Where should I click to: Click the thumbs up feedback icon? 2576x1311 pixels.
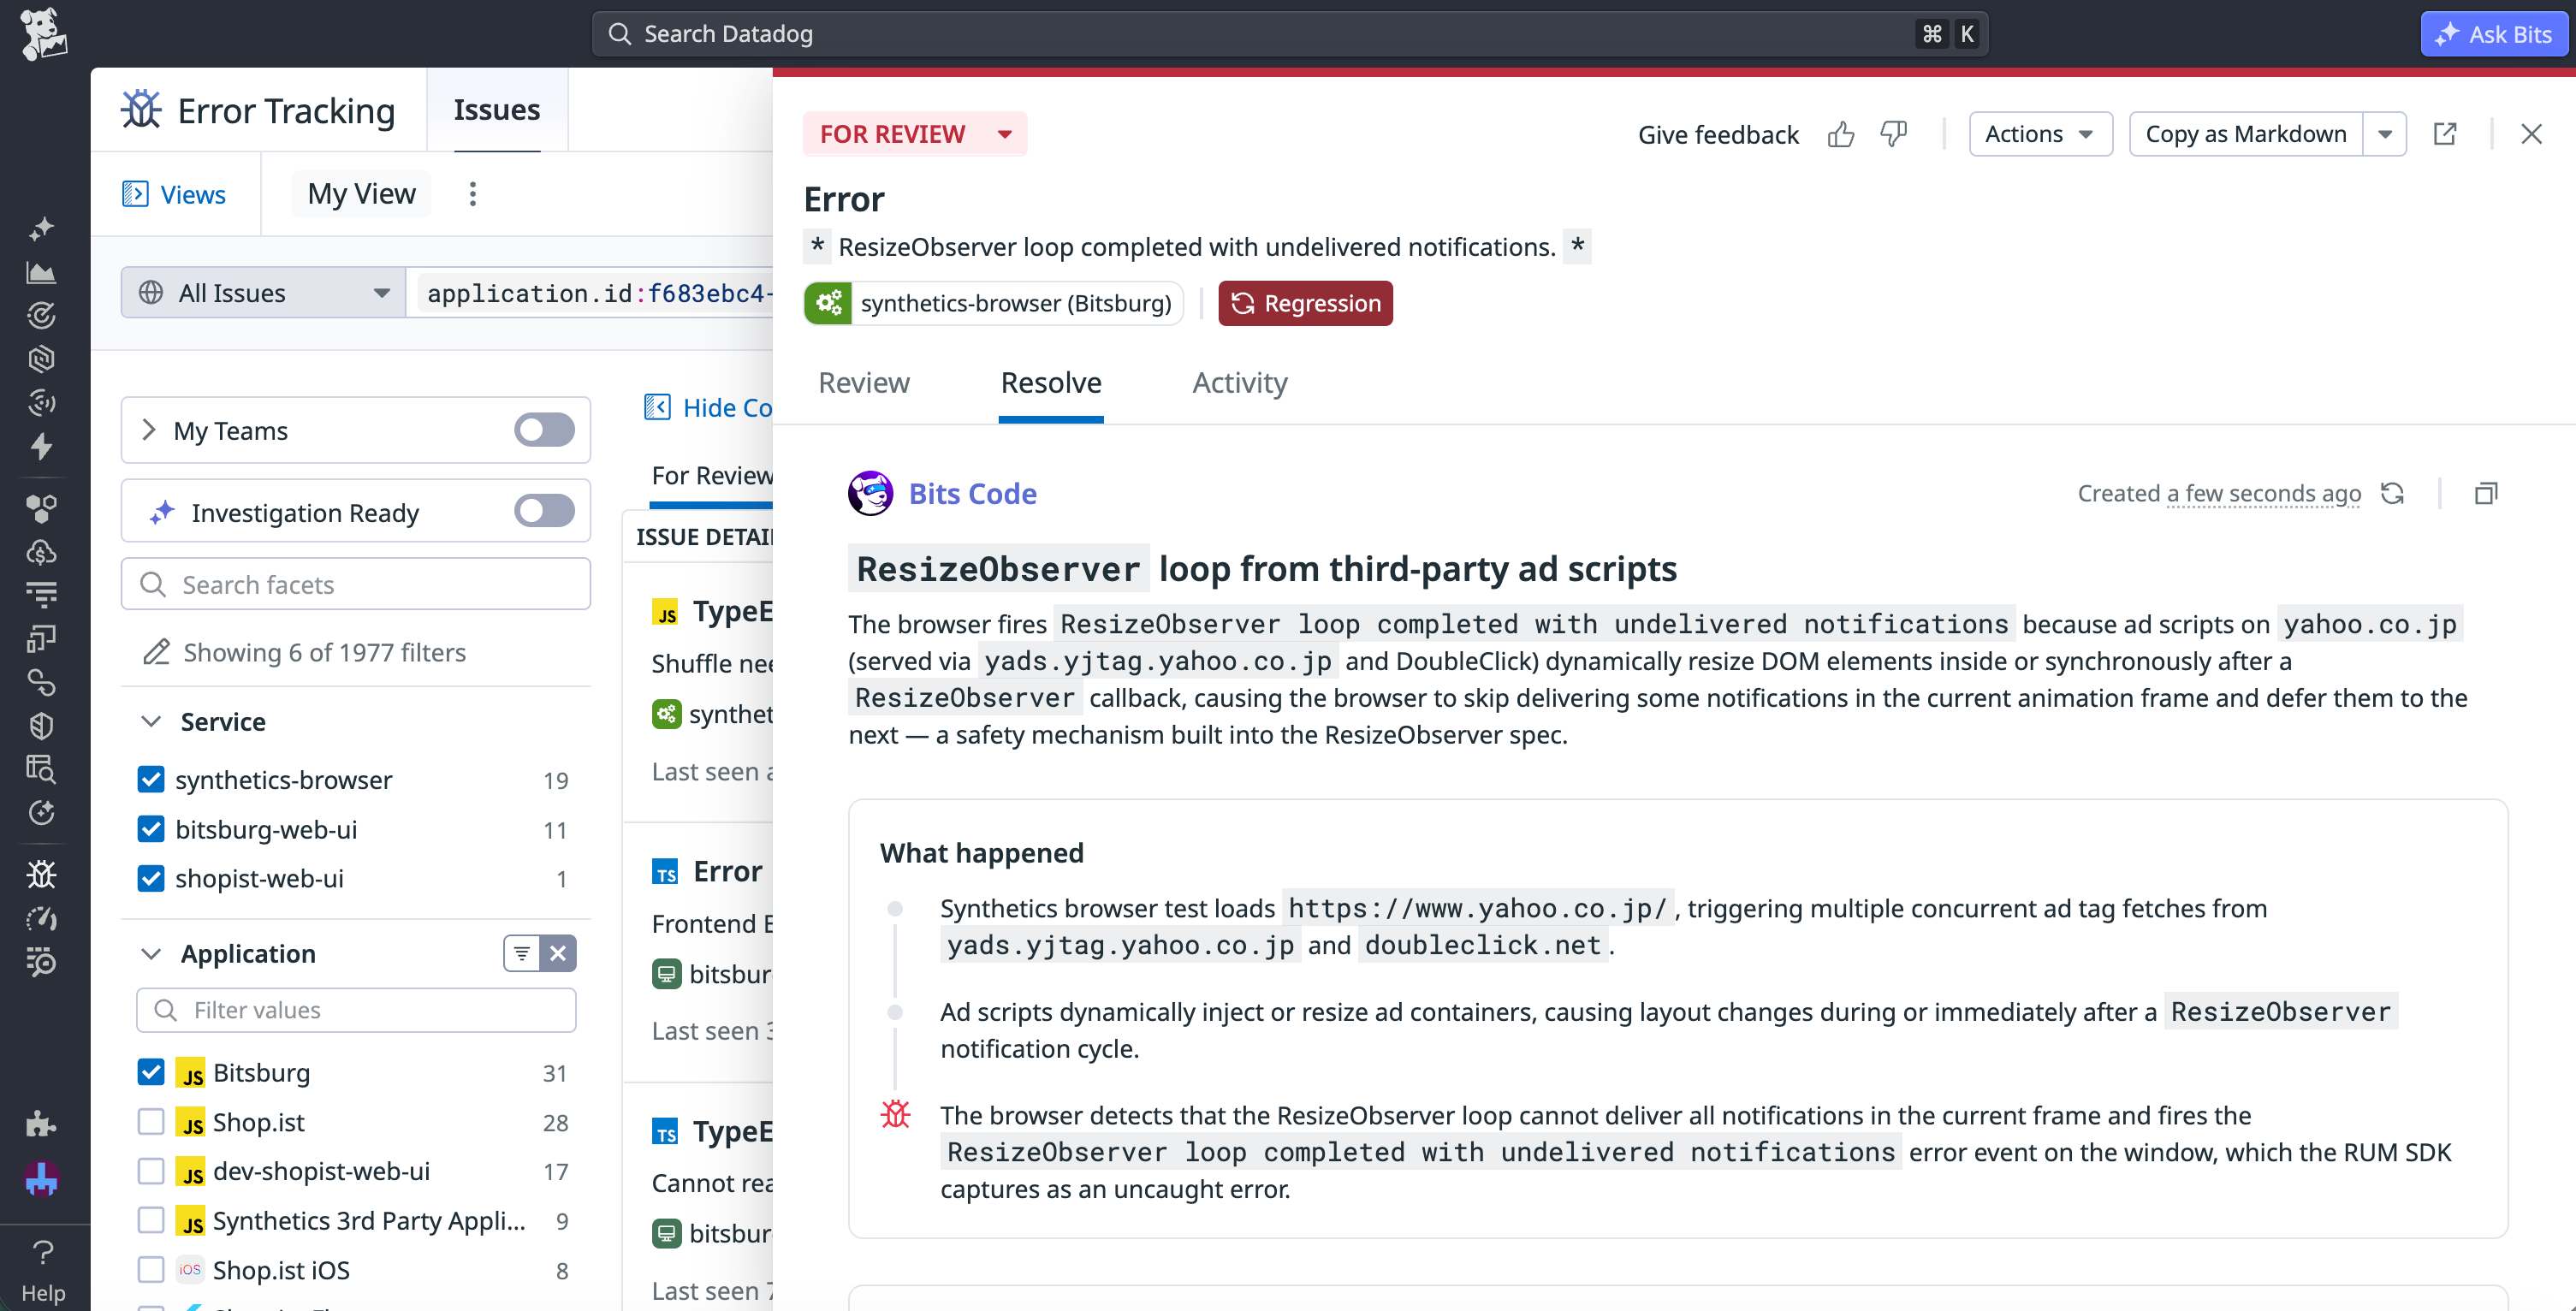[x=1841, y=134]
